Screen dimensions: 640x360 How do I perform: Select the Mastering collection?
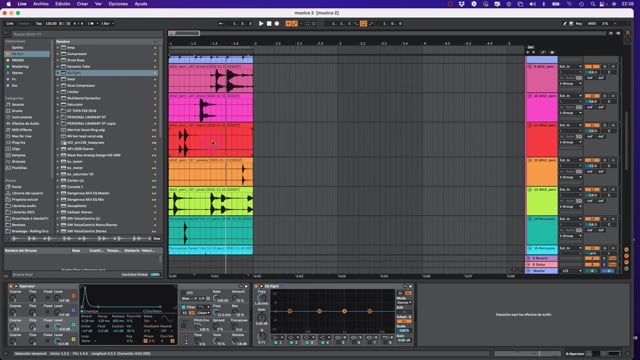tap(20, 67)
